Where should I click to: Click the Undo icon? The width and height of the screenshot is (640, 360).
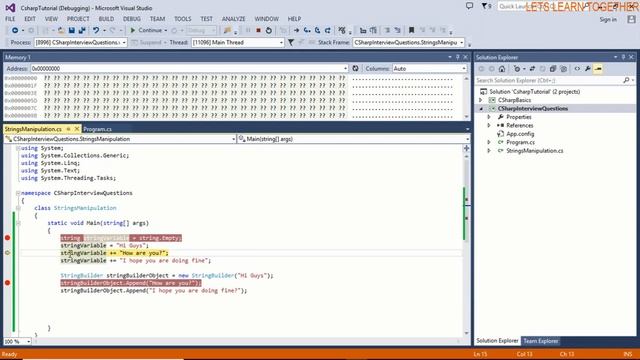96,30
